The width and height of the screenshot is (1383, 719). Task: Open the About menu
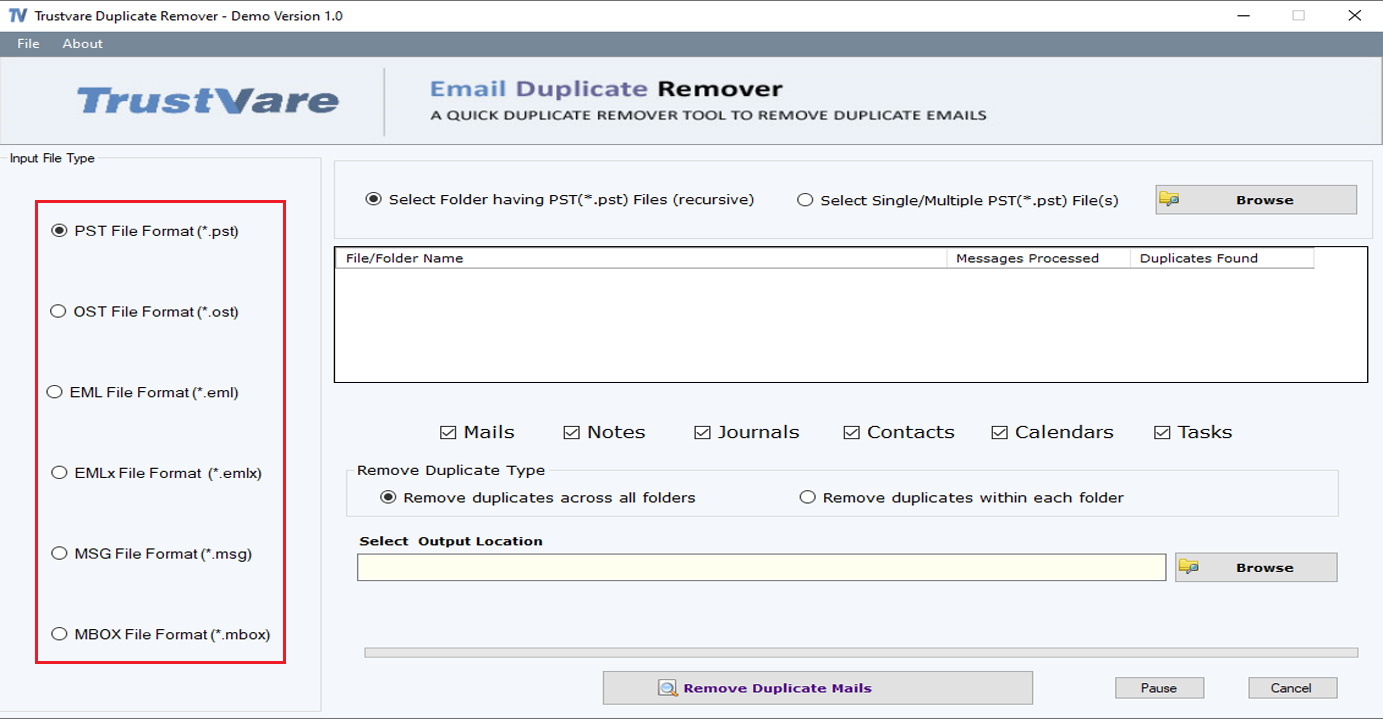coord(82,43)
